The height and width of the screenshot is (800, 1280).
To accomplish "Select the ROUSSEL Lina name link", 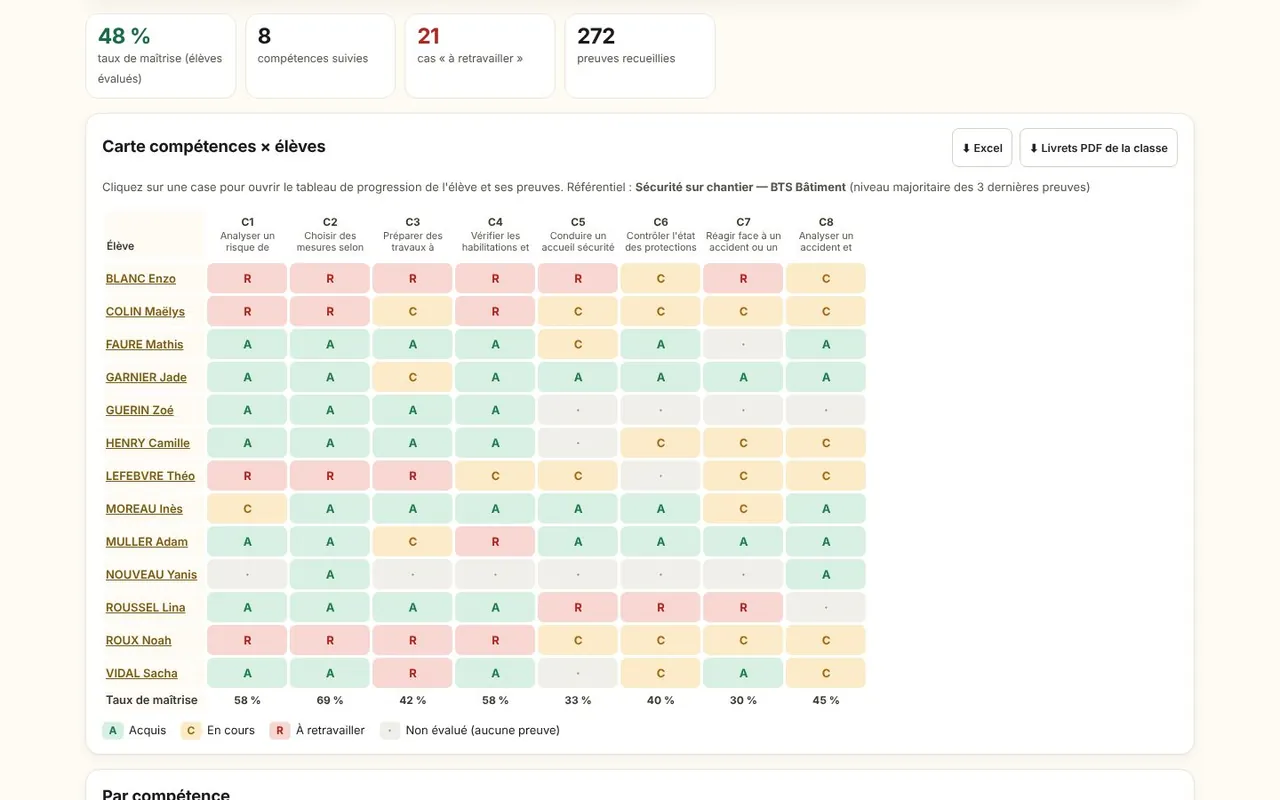I will 145,609.
